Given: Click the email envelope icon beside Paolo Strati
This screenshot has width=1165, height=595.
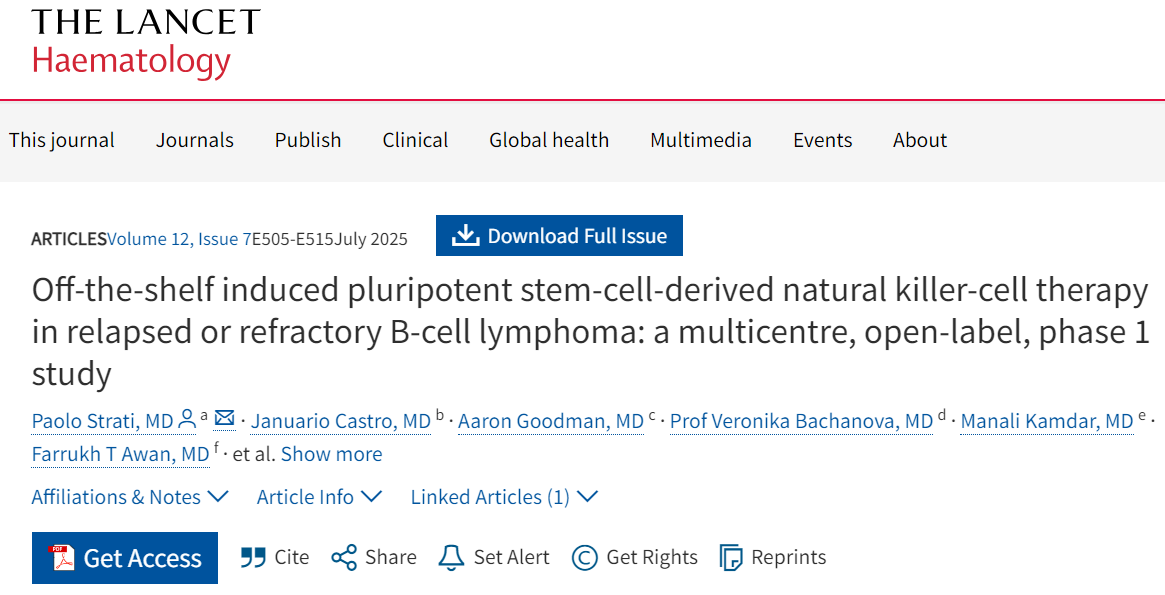Looking at the screenshot, I should [224, 418].
